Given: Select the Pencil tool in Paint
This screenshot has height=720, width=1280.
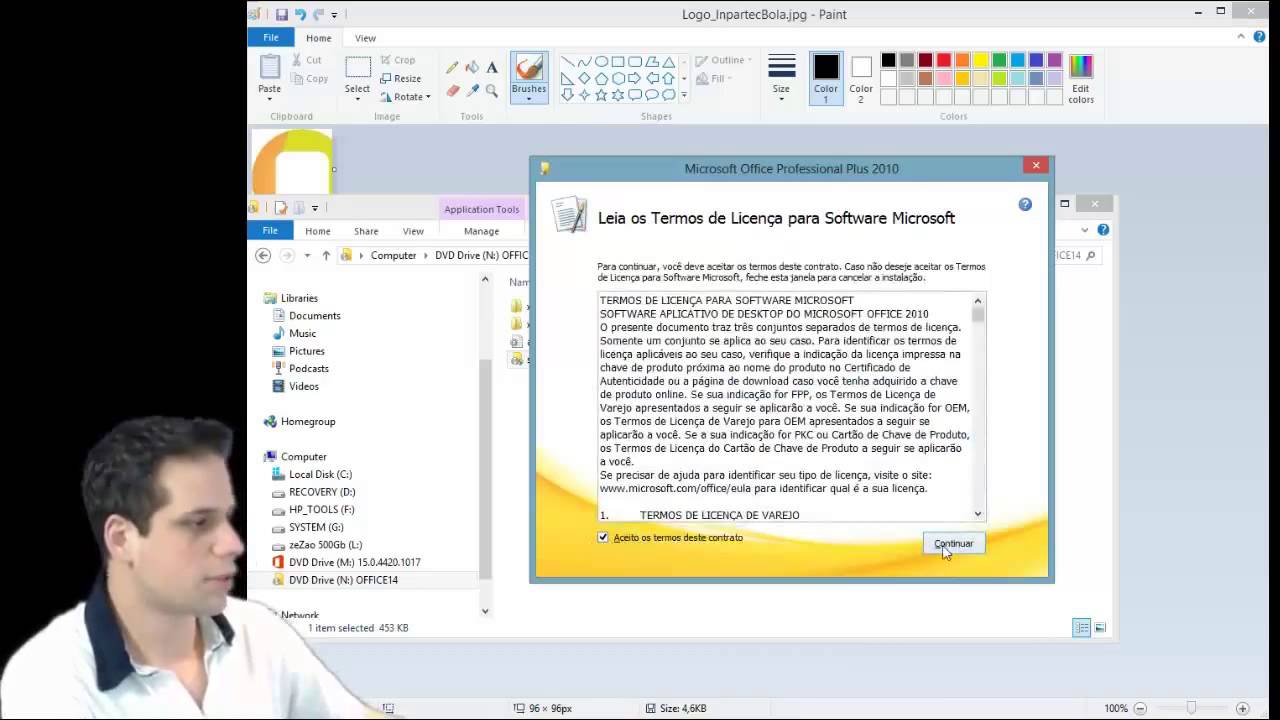Looking at the screenshot, I should pyautogui.click(x=452, y=68).
